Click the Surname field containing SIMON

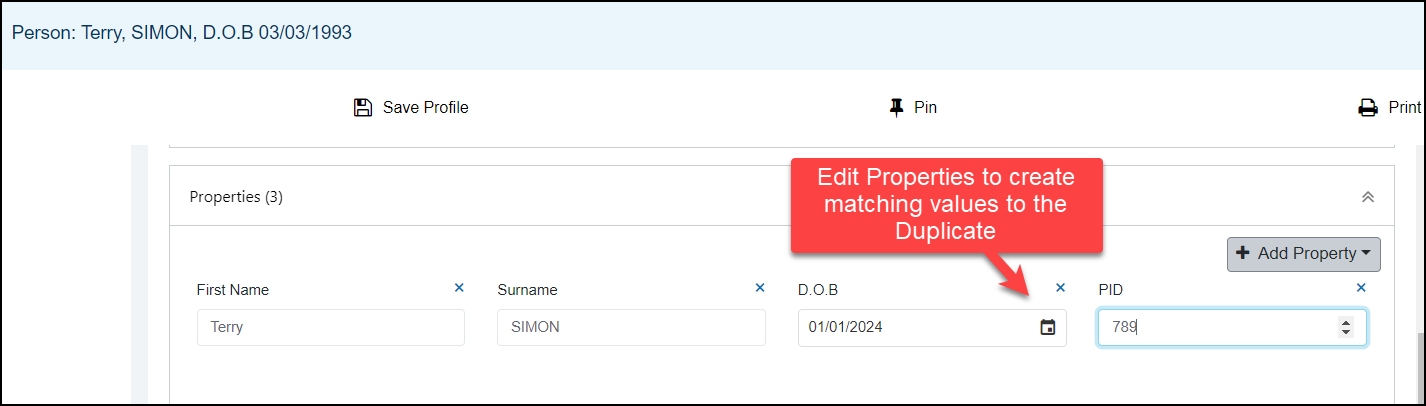(x=631, y=327)
